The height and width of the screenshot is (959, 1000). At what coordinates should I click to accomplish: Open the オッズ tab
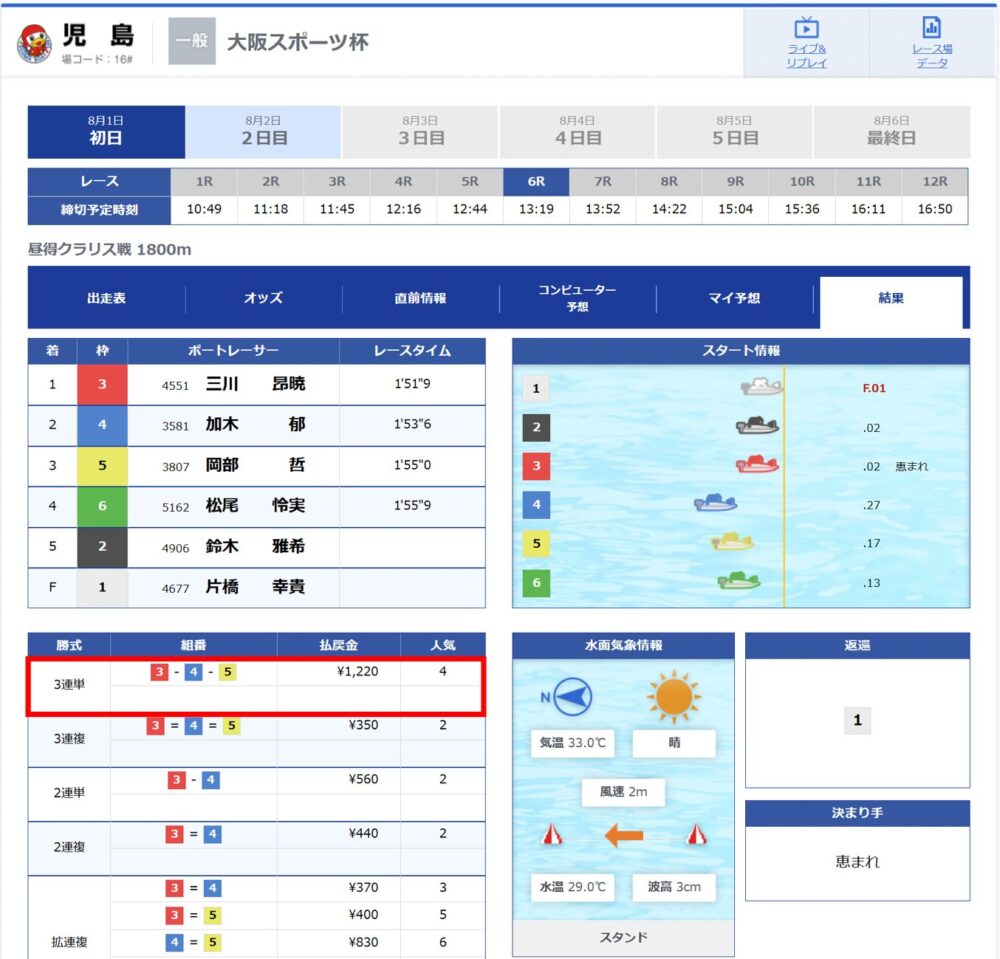263,298
